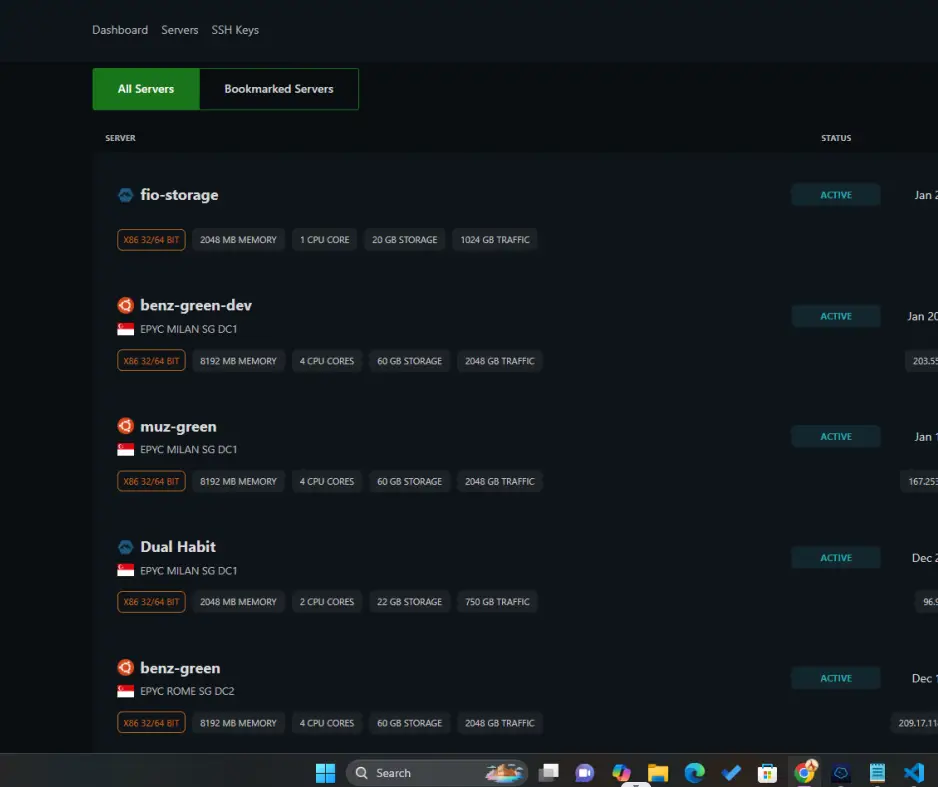The height and width of the screenshot is (787, 938).
Task: Click the blue OS icon beside Dual Habit
Action: [x=125, y=547]
